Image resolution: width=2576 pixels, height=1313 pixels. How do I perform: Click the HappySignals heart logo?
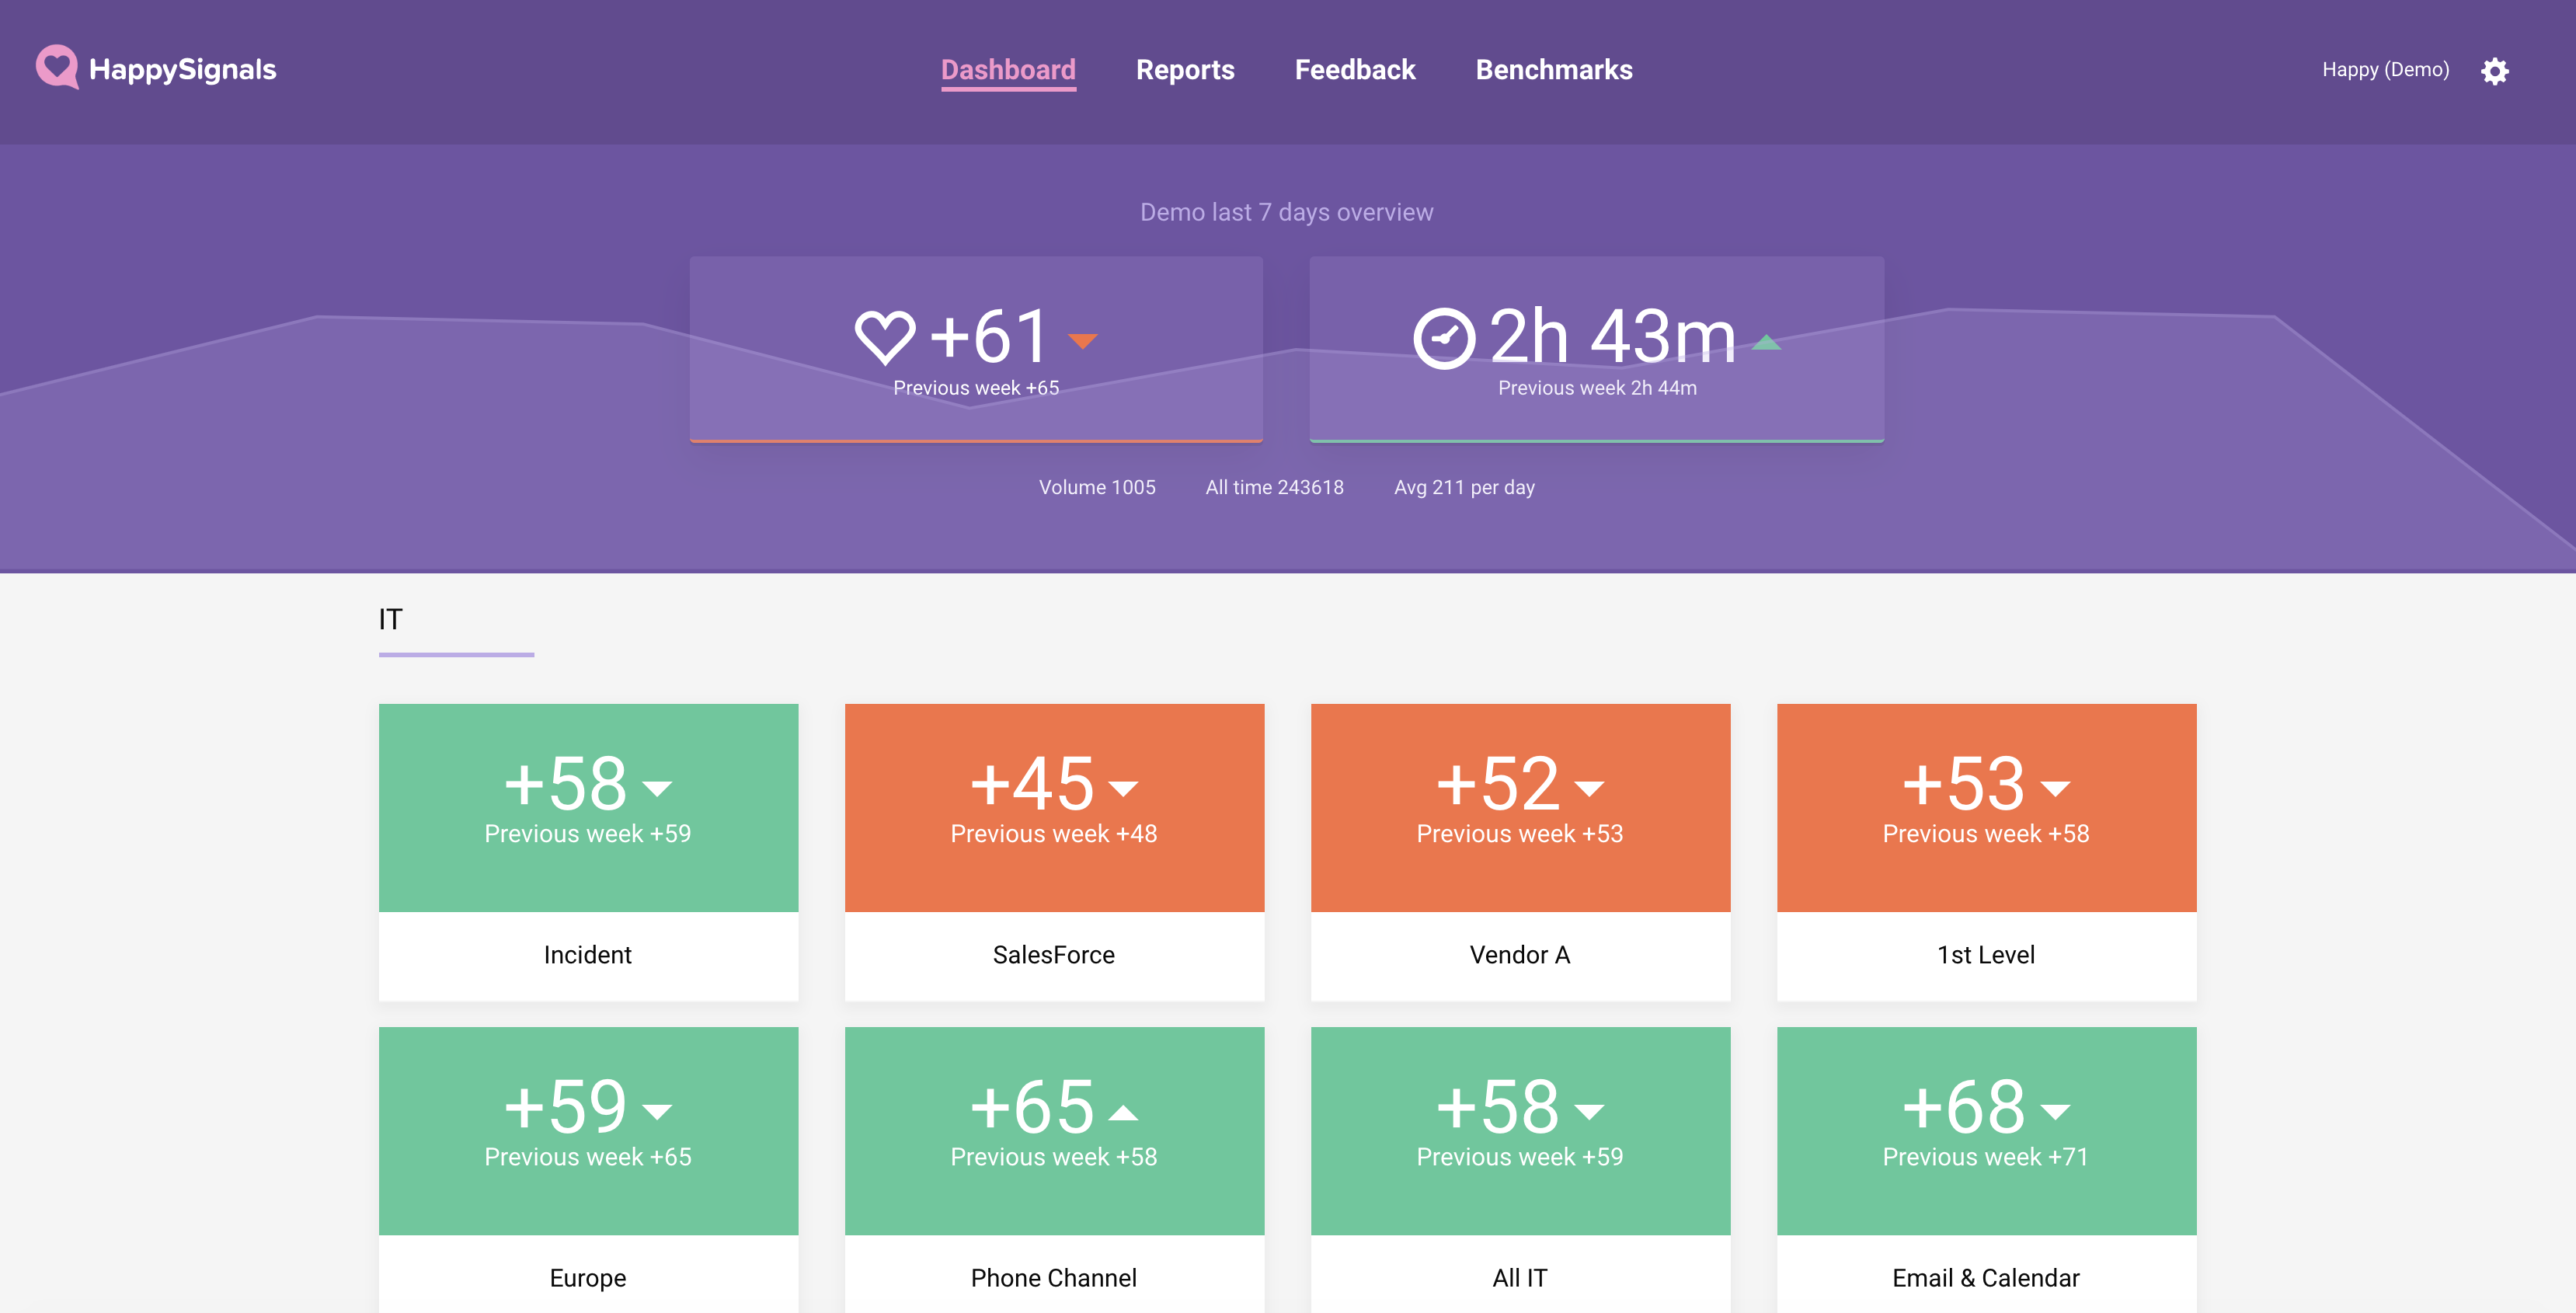[57, 68]
